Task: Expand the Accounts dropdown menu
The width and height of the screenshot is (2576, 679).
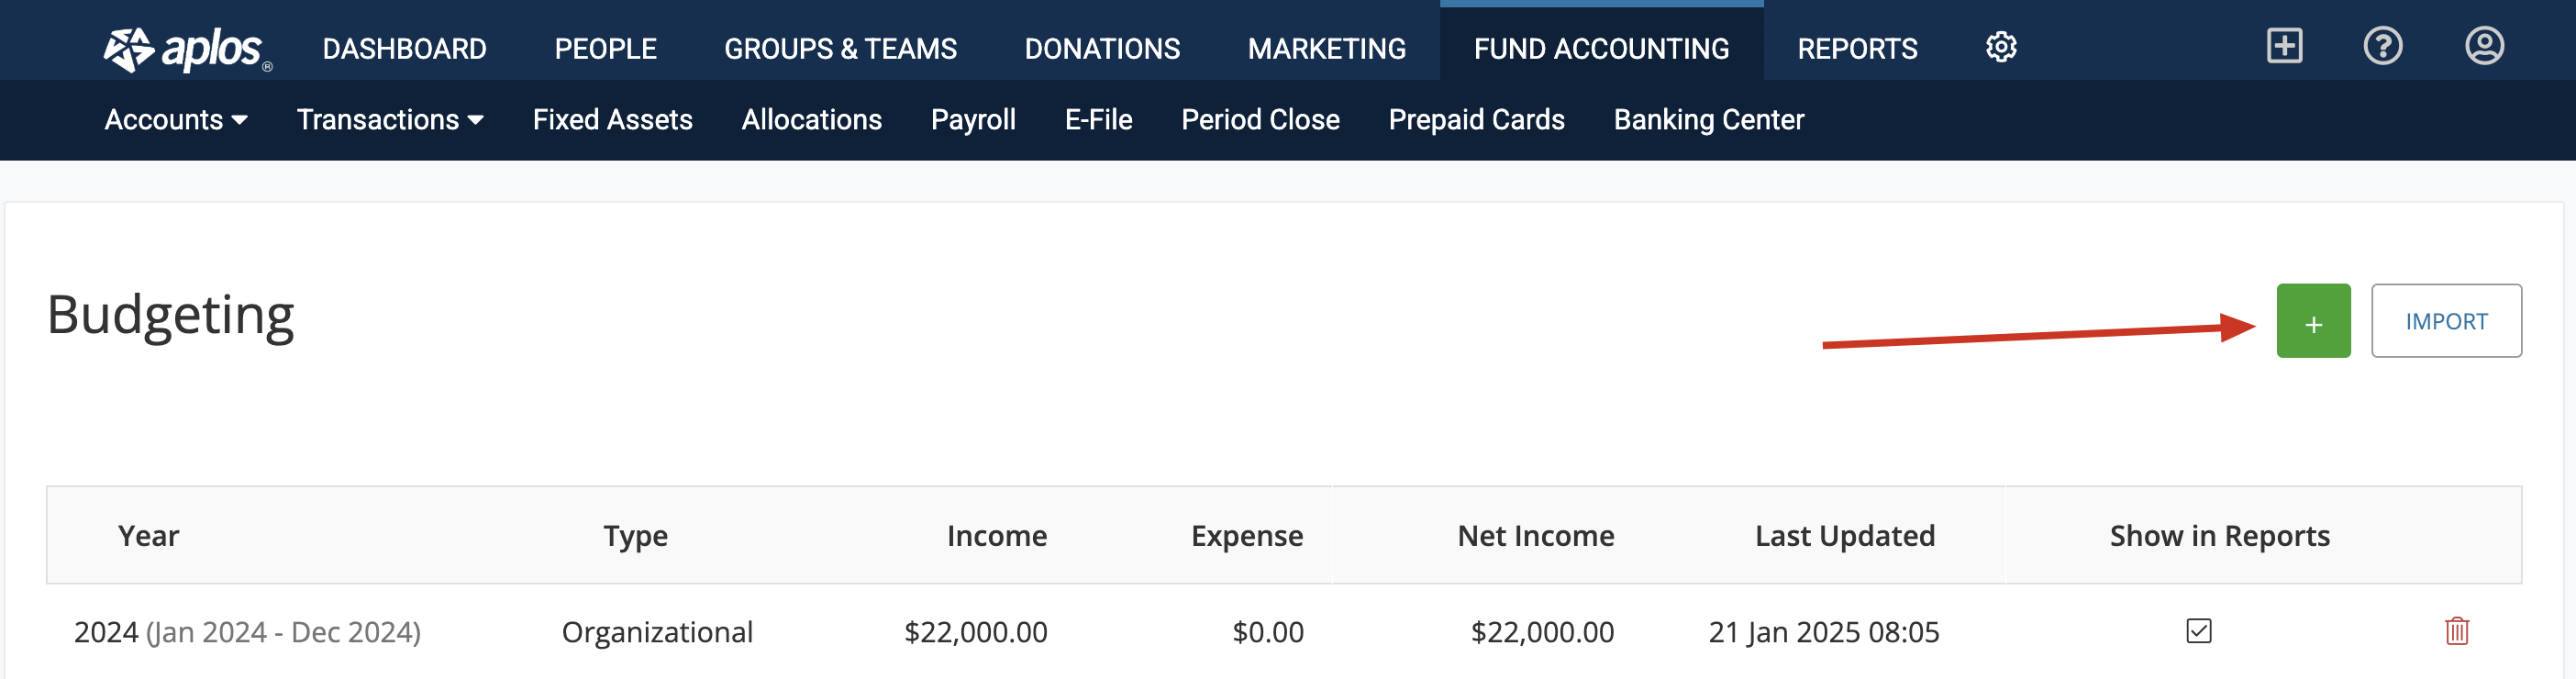Action: click(x=176, y=119)
